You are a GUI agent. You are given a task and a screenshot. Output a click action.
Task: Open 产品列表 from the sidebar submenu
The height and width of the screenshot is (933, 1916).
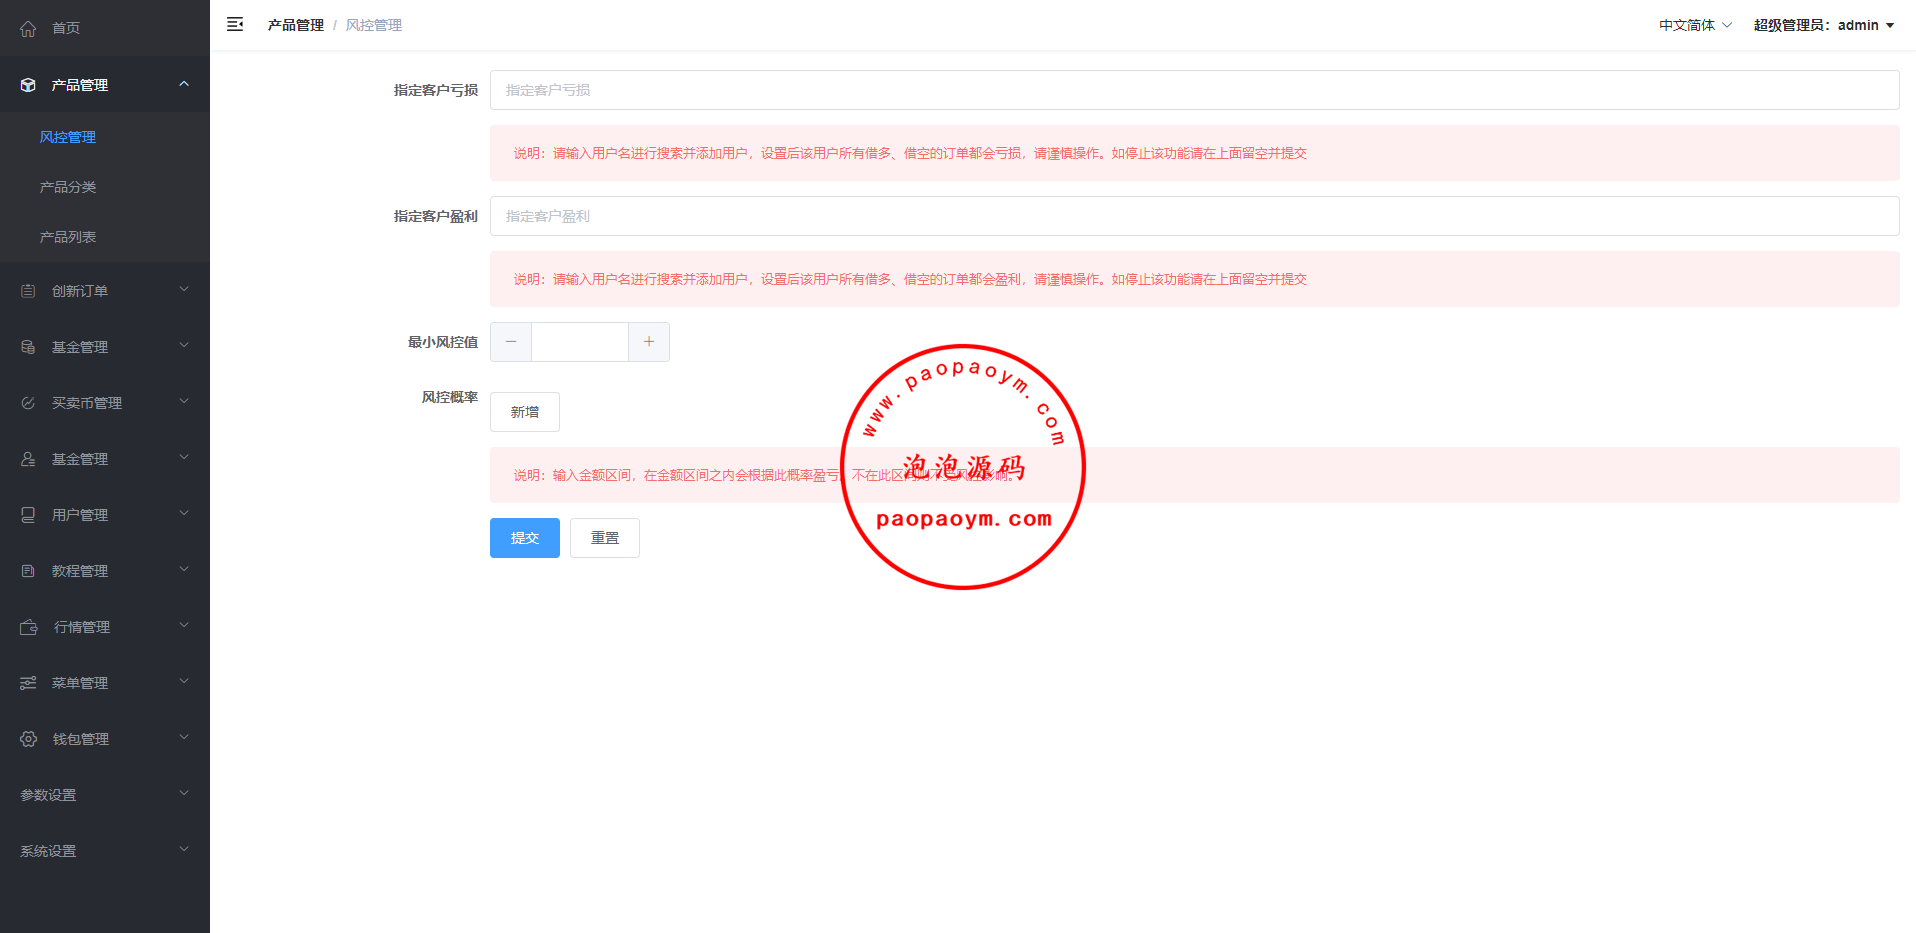[x=68, y=237]
